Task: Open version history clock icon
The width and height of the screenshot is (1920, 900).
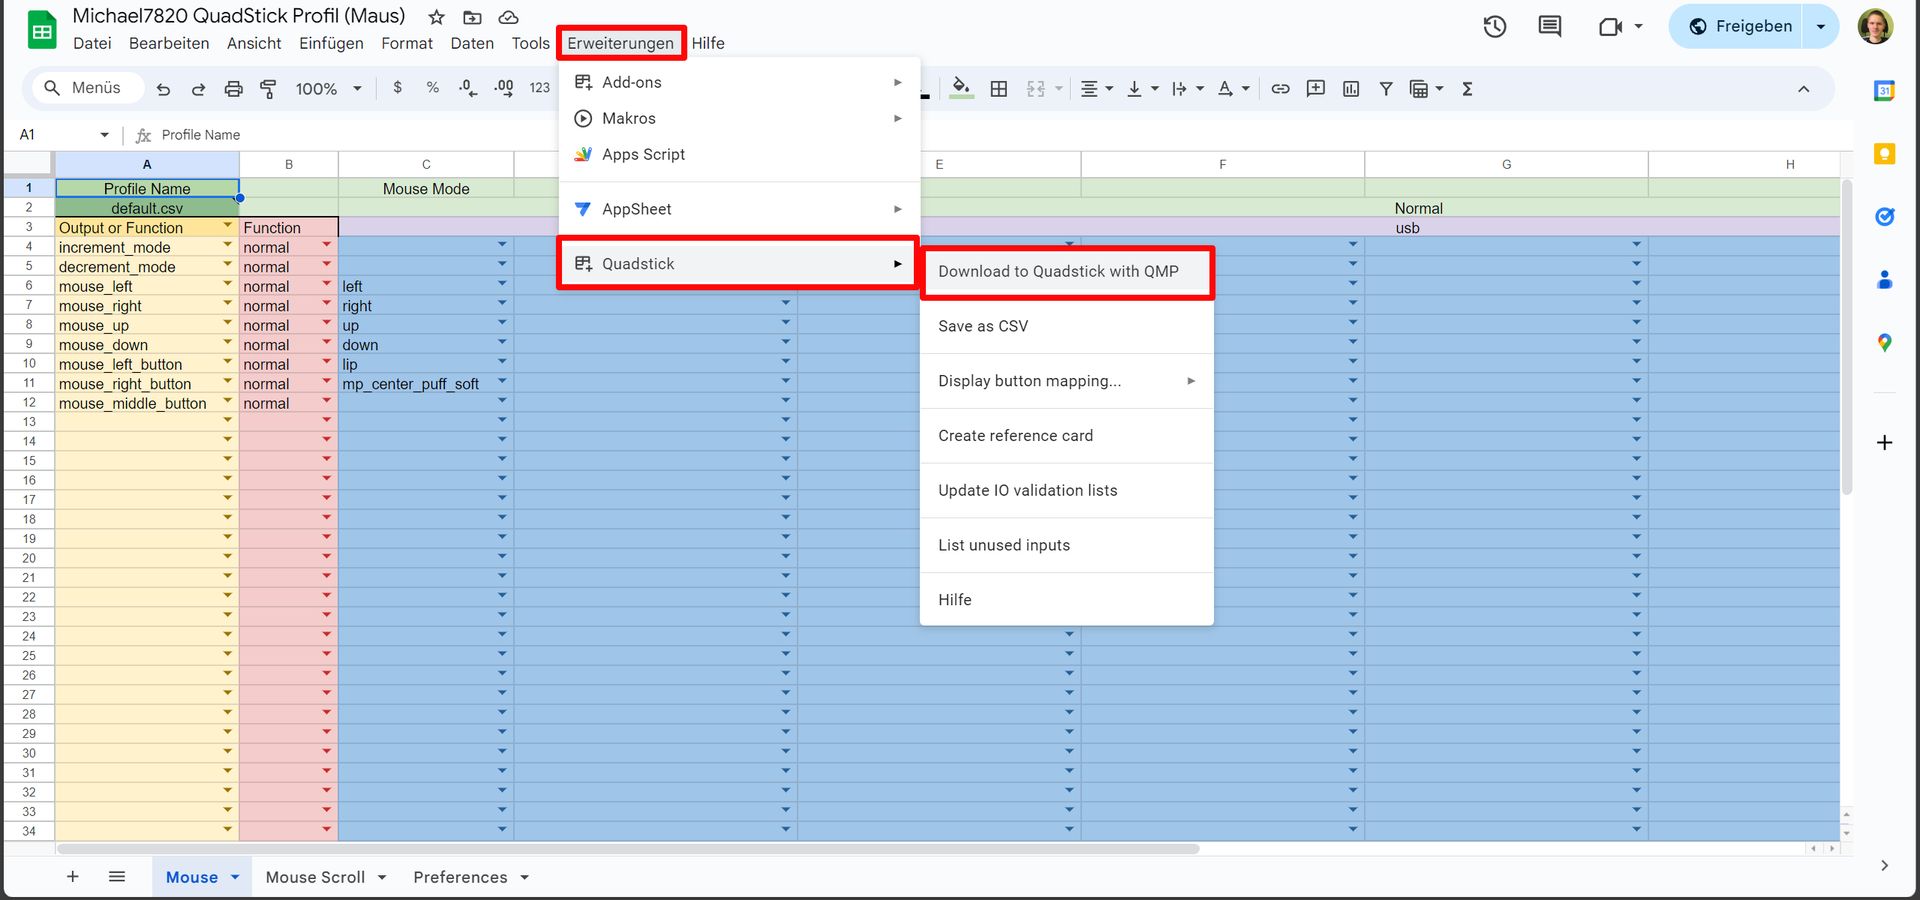Action: (x=1494, y=27)
